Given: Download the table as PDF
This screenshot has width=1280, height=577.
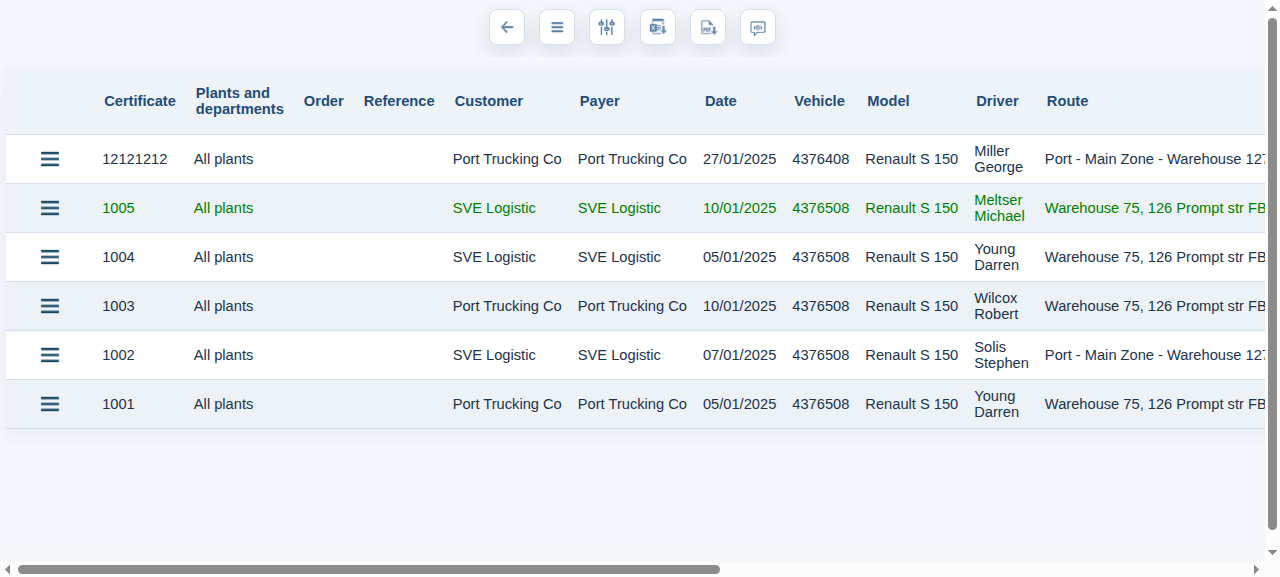Looking at the screenshot, I should point(708,27).
